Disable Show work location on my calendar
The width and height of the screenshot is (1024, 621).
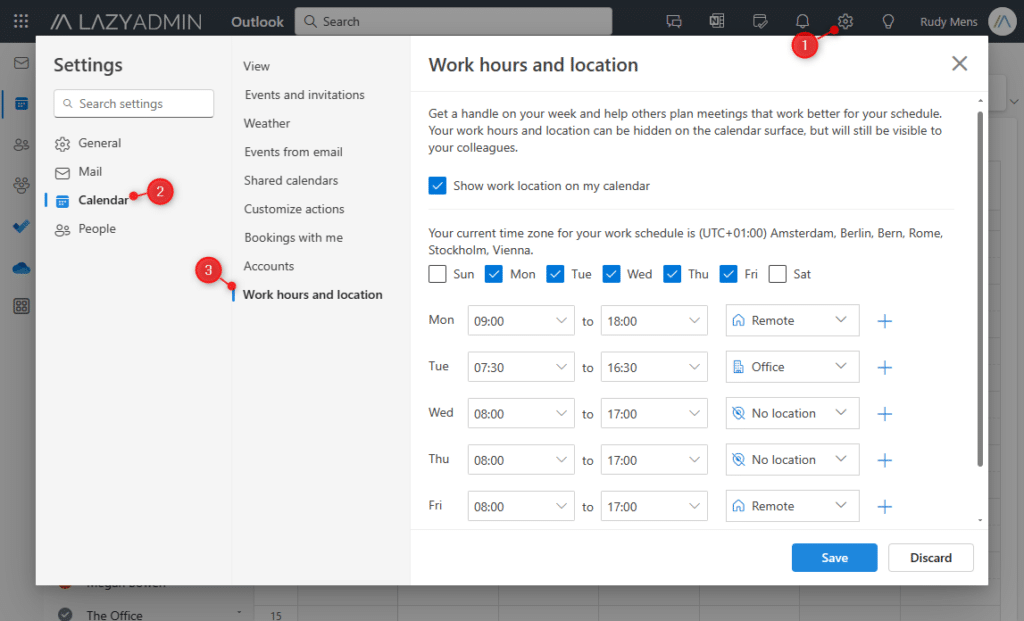437,185
